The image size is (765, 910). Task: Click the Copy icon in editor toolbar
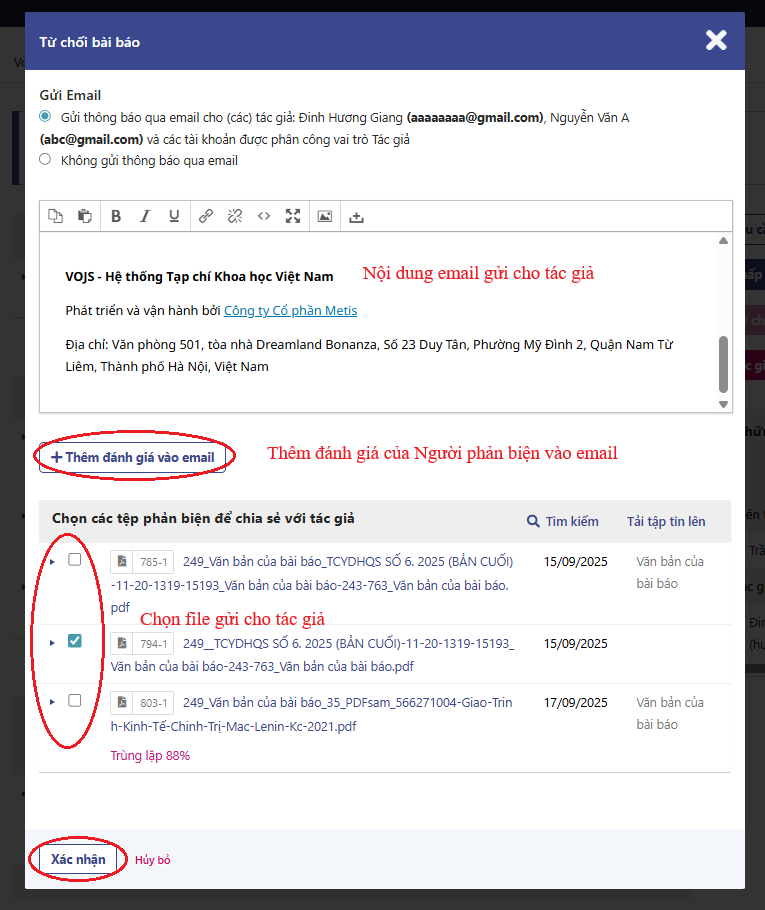pyautogui.click(x=56, y=216)
